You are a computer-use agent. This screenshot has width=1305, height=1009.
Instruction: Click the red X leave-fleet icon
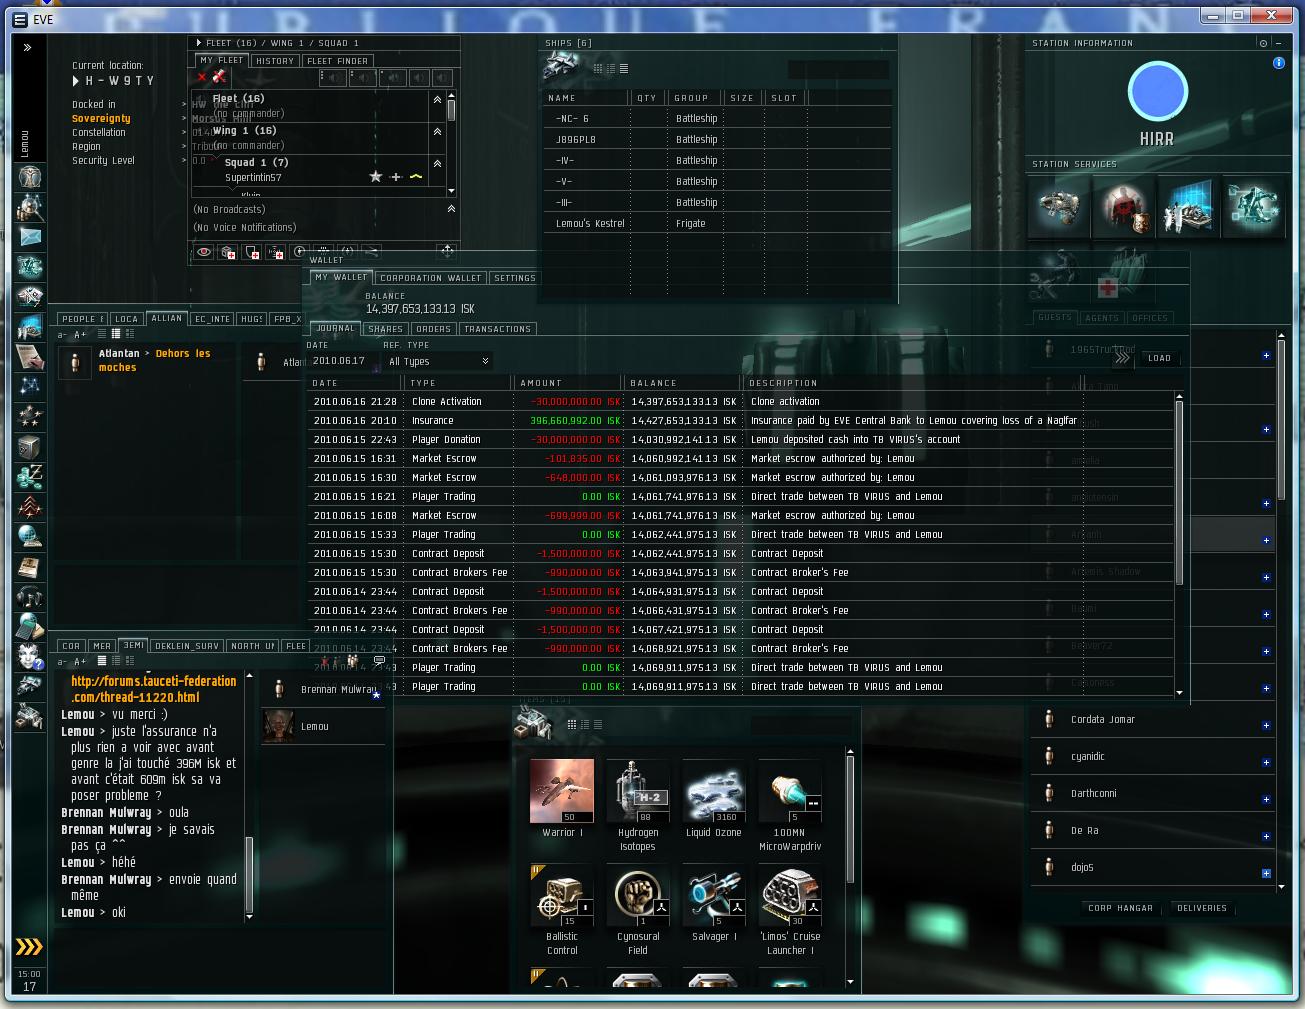tap(202, 77)
